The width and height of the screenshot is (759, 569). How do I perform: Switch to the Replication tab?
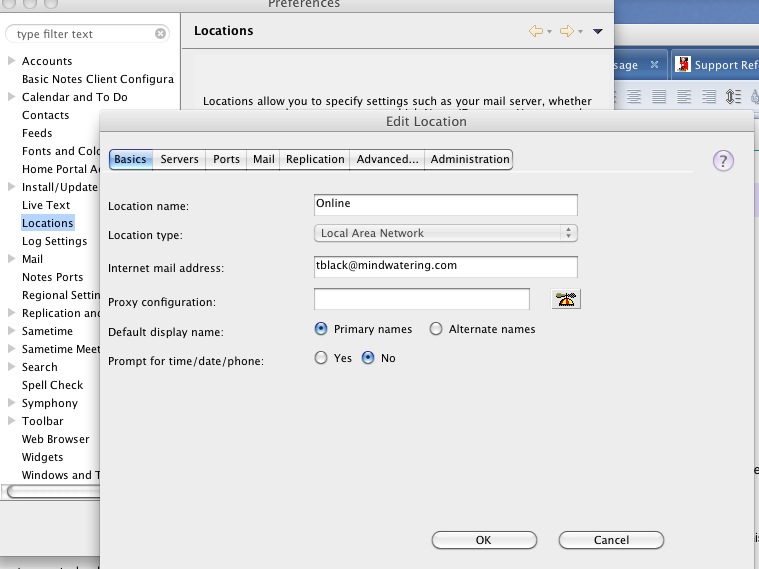315,159
